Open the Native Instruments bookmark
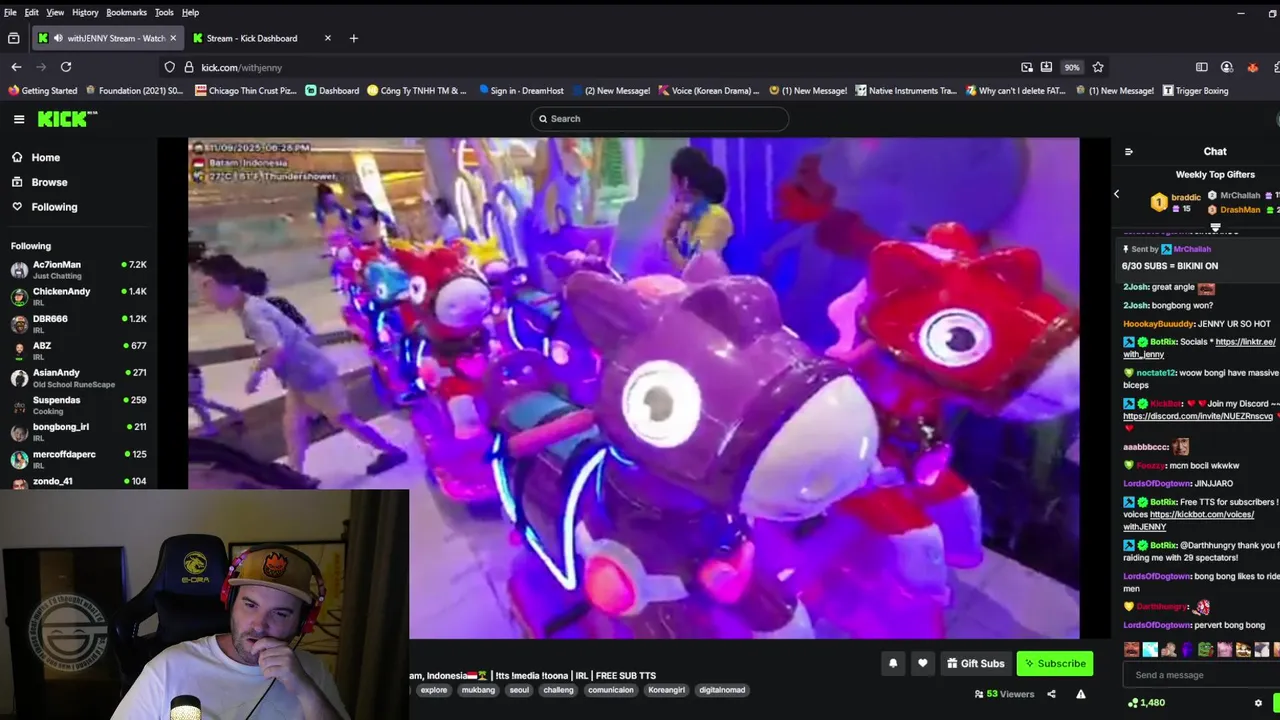The width and height of the screenshot is (1280, 720). [x=906, y=90]
